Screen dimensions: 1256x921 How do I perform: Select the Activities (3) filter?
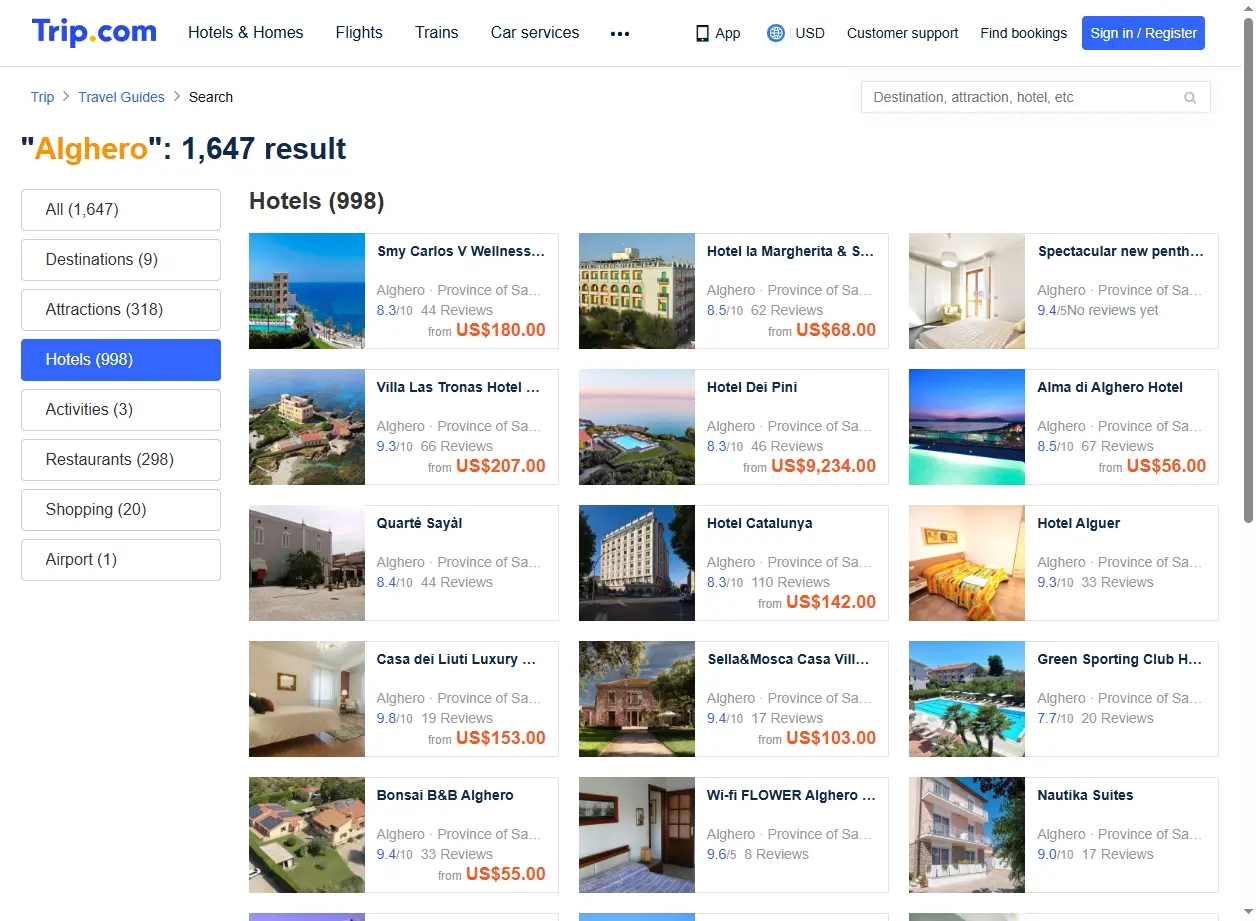(121, 410)
